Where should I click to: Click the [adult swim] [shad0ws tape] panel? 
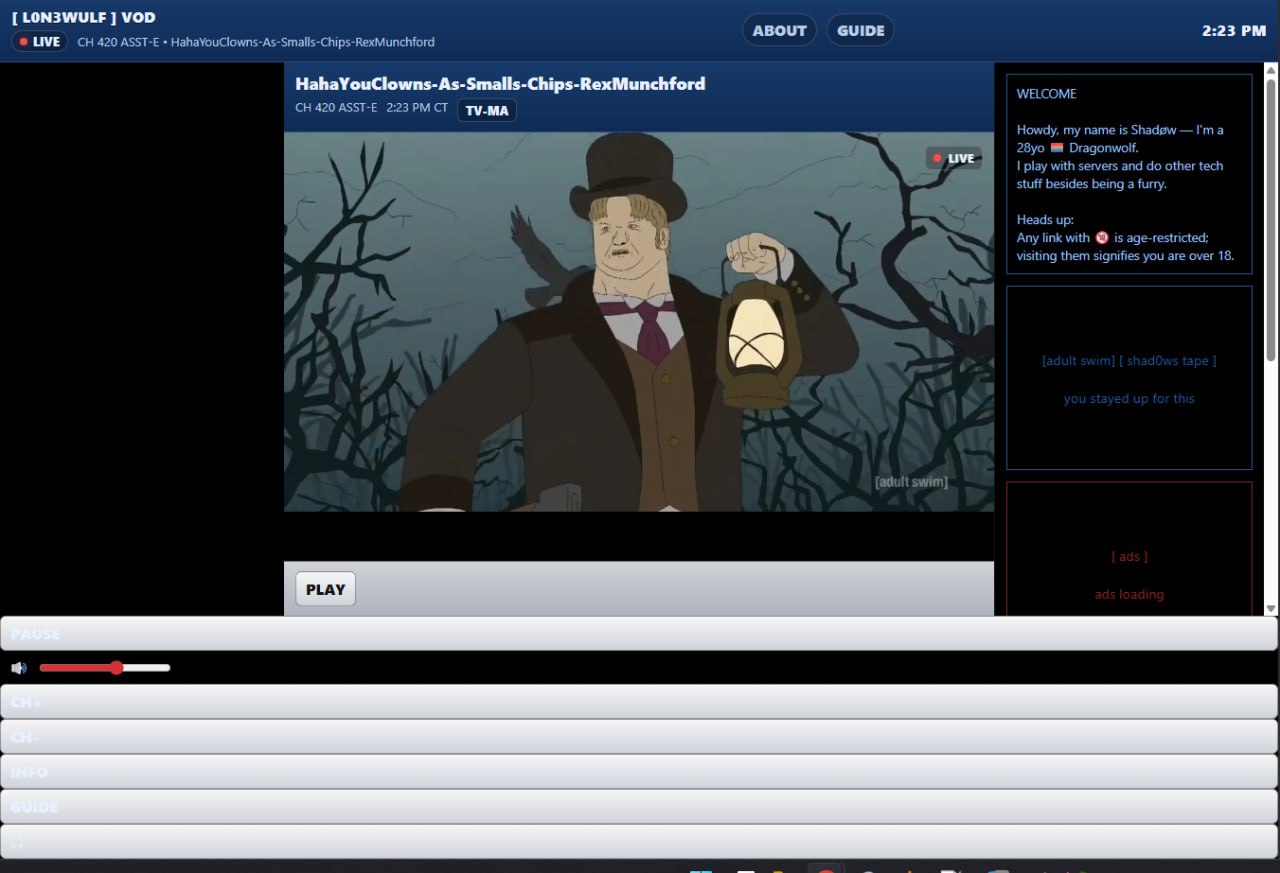click(1129, 378)
